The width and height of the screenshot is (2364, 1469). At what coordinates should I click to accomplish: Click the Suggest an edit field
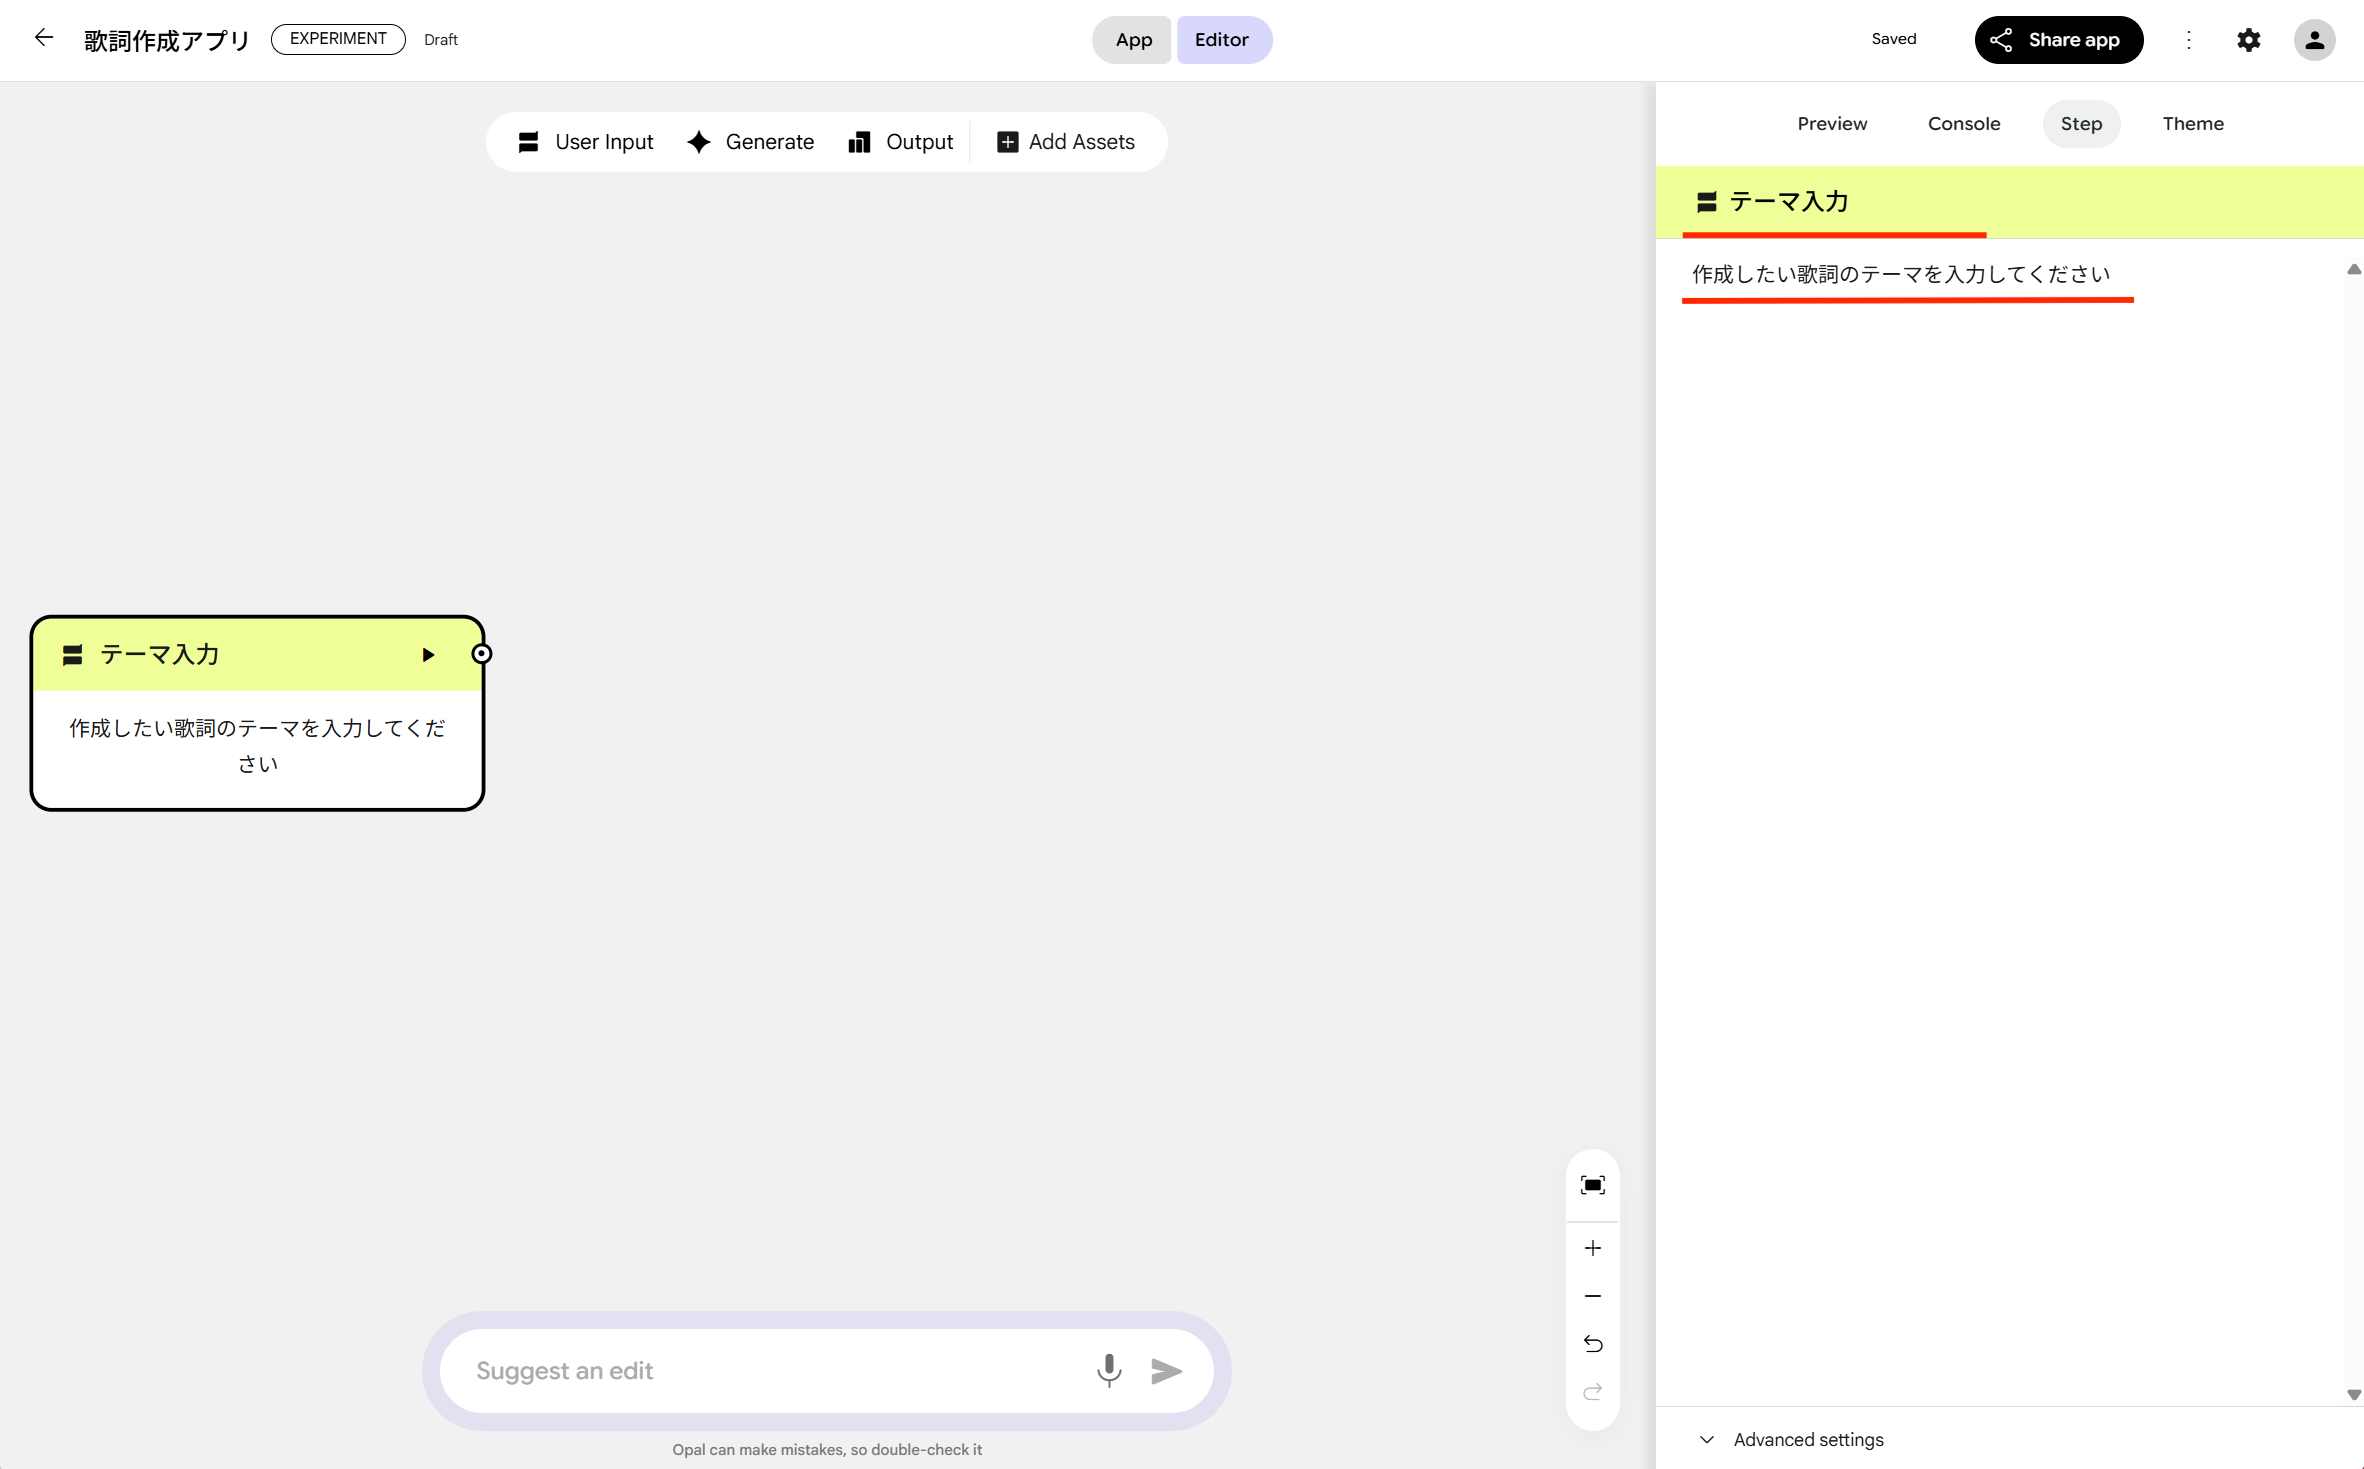pos(770,1370)
